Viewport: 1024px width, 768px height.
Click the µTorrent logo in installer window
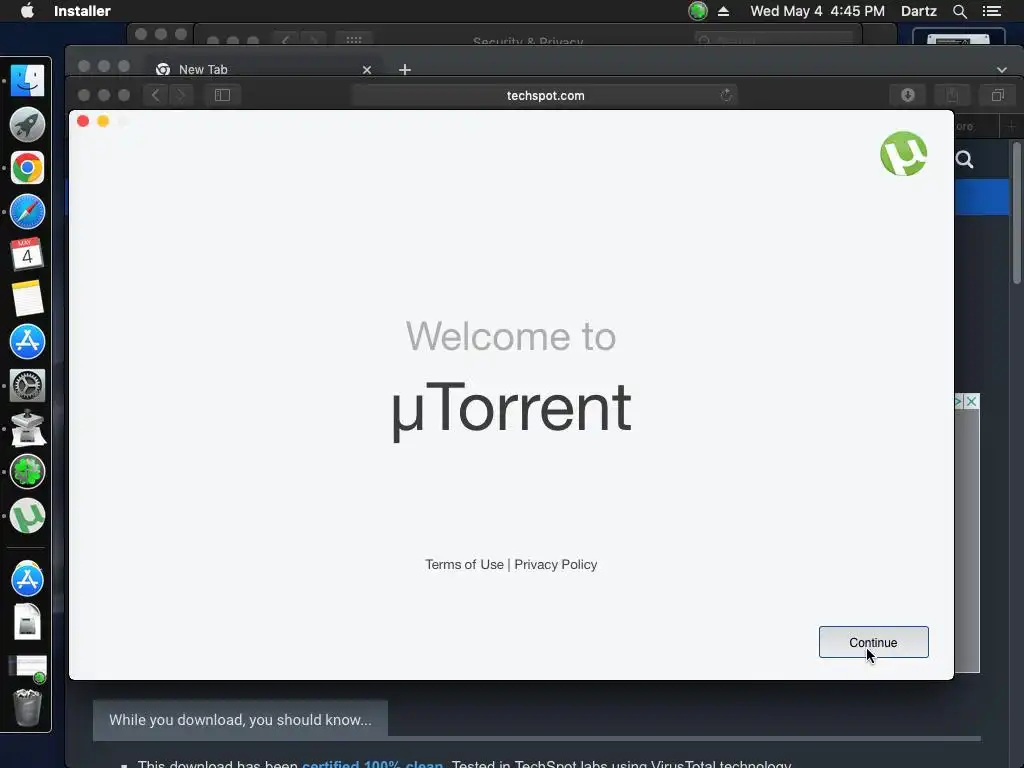tap(903, 154)
